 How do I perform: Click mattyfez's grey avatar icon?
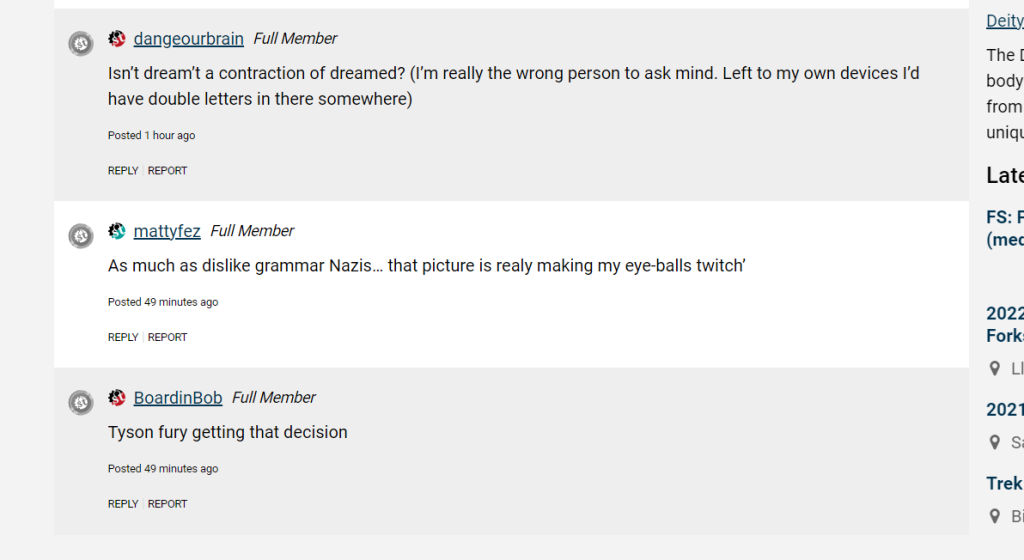click(x=81, y=236)
